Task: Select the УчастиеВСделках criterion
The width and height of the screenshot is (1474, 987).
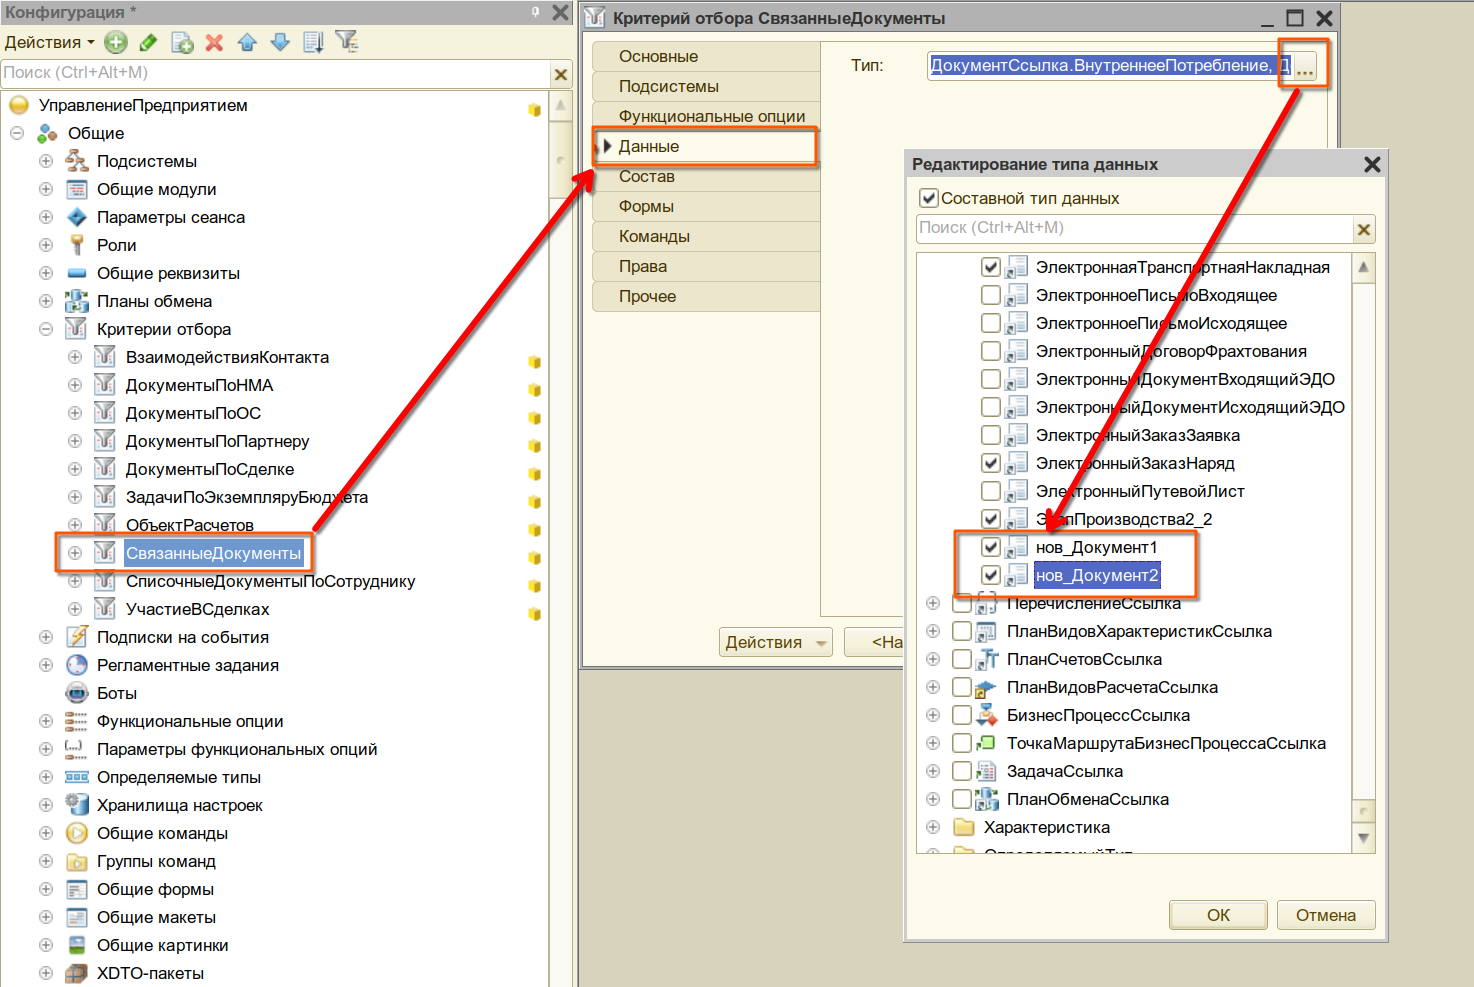Action: tap(197, 609)
